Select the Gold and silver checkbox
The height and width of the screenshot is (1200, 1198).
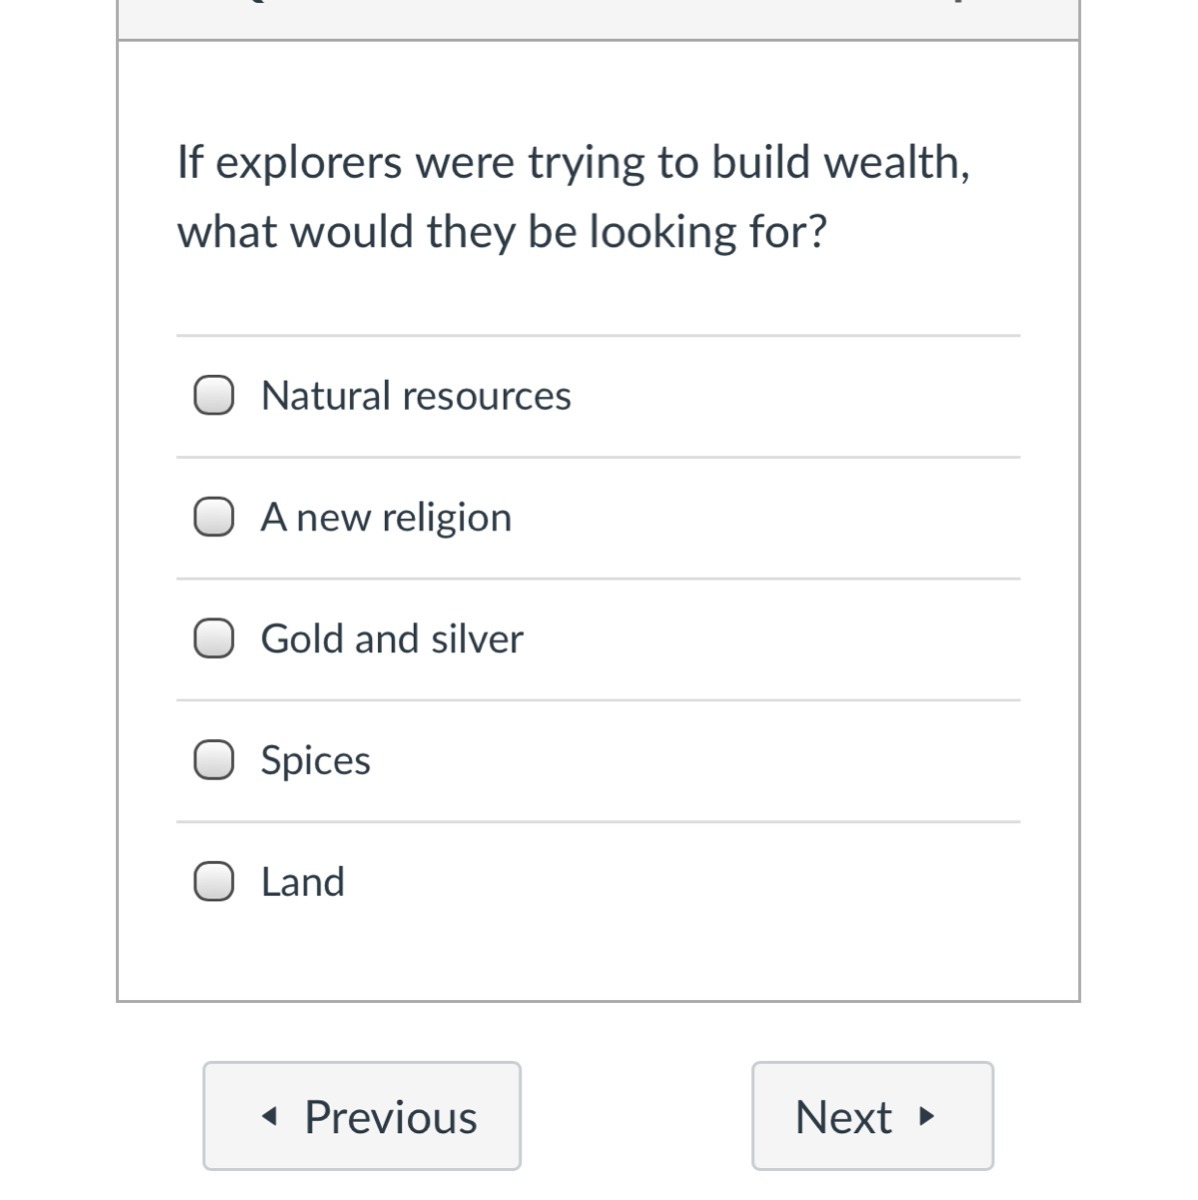point(214,638)
